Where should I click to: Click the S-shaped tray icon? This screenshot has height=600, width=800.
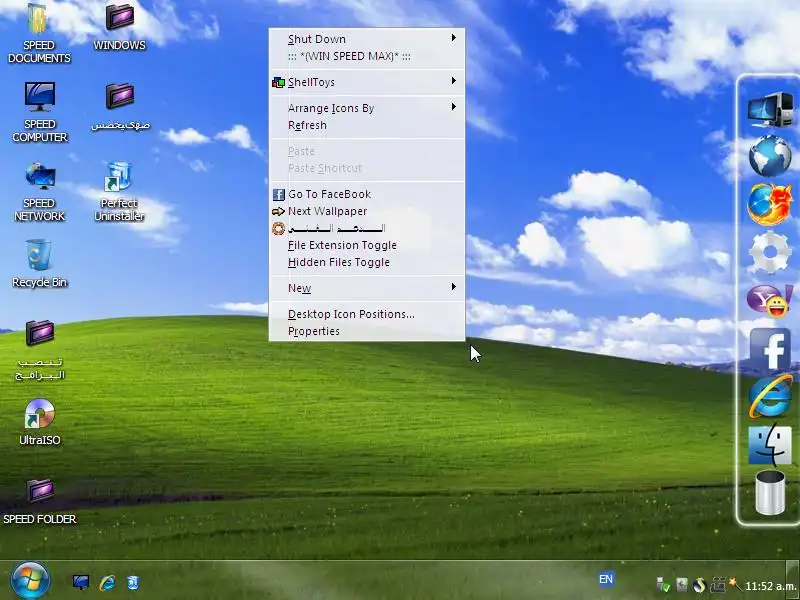coord(699,585)
